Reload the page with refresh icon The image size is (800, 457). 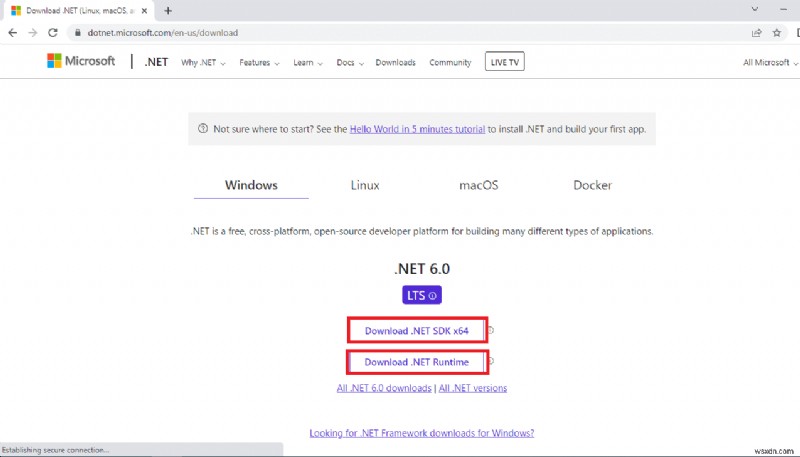tap(53, 33)
